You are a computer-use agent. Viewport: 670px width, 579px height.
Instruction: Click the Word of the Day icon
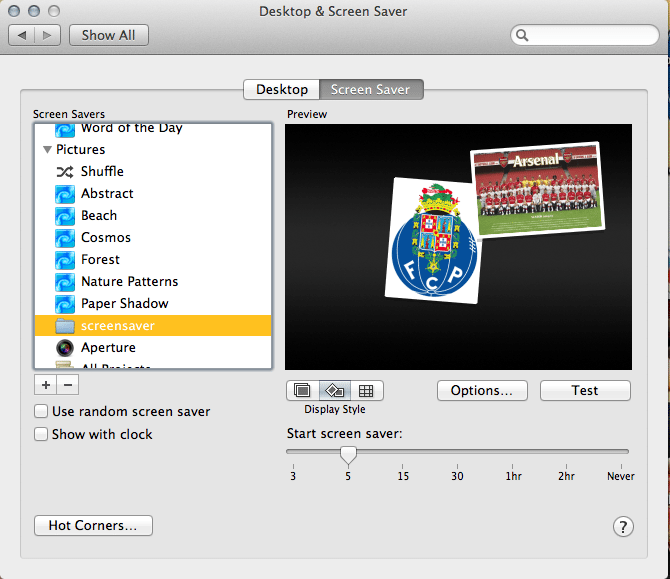65,129
